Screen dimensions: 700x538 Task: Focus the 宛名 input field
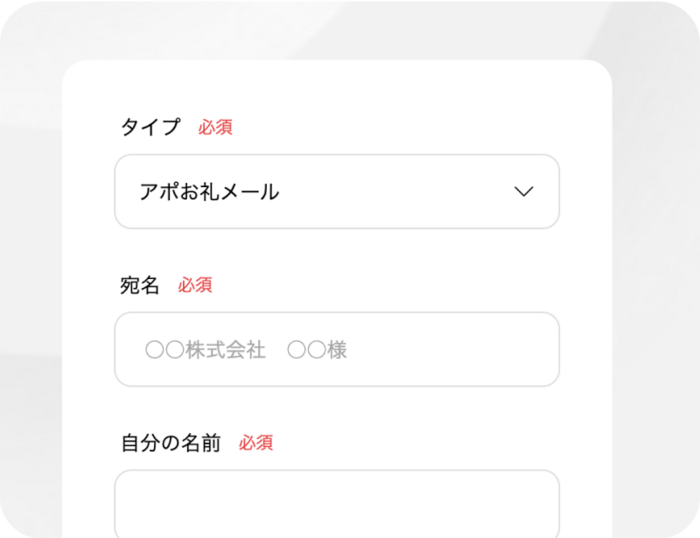[x=337, y=349]
